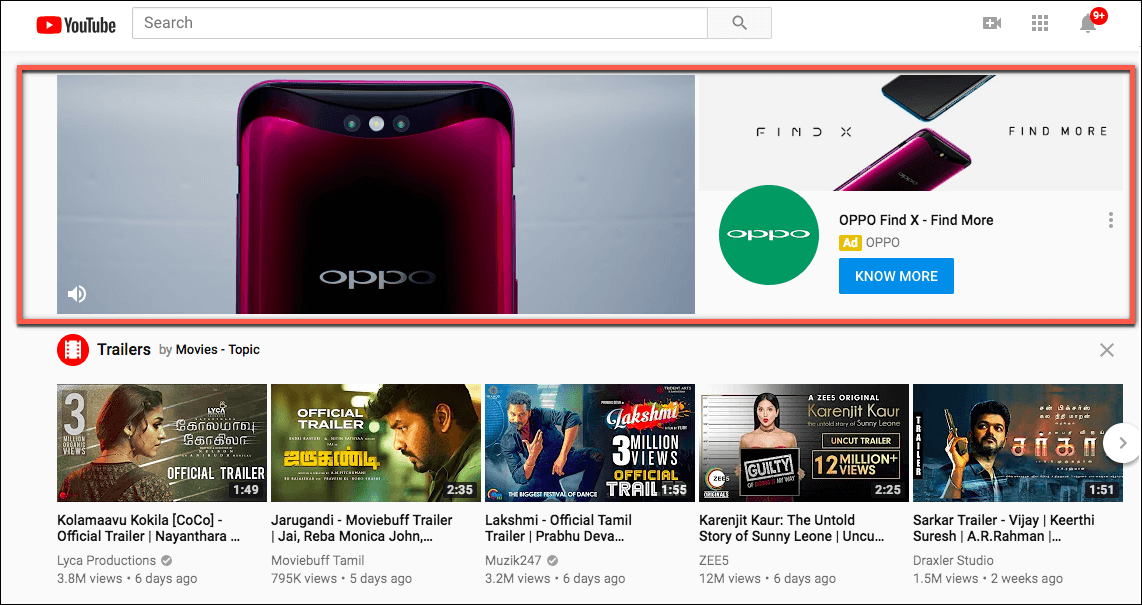Expand the Trailers carousel with the right arrow
Screen dimensions: 1142x605
[x=1122, y=443]
